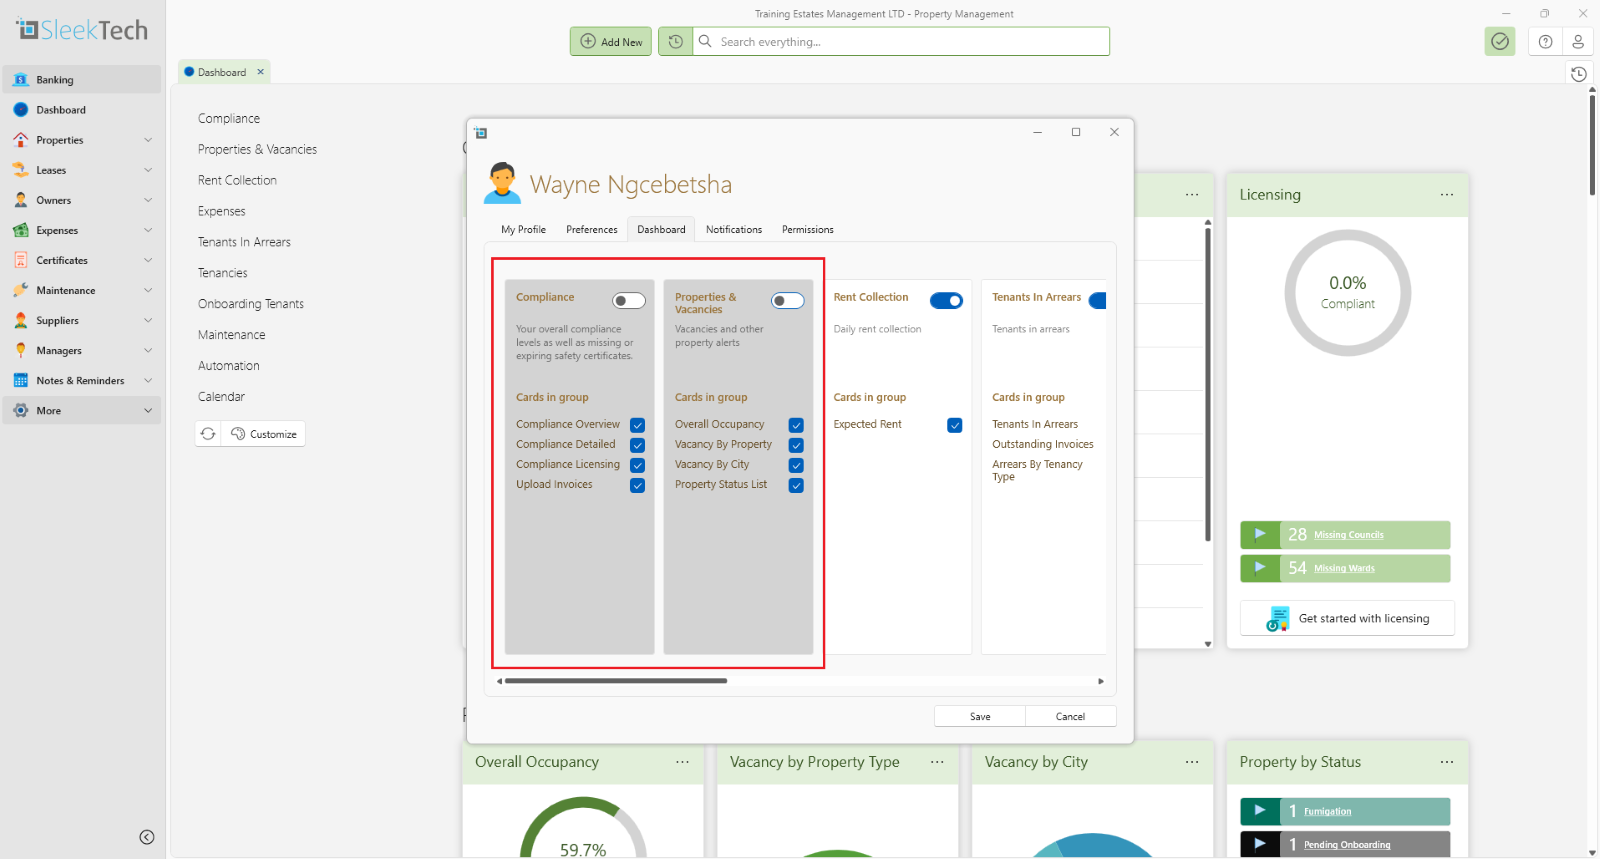Viewport: 1600px width, 859px height.
Task: Select the Dashboard tab in the user dialog
Action: [661, 230]
